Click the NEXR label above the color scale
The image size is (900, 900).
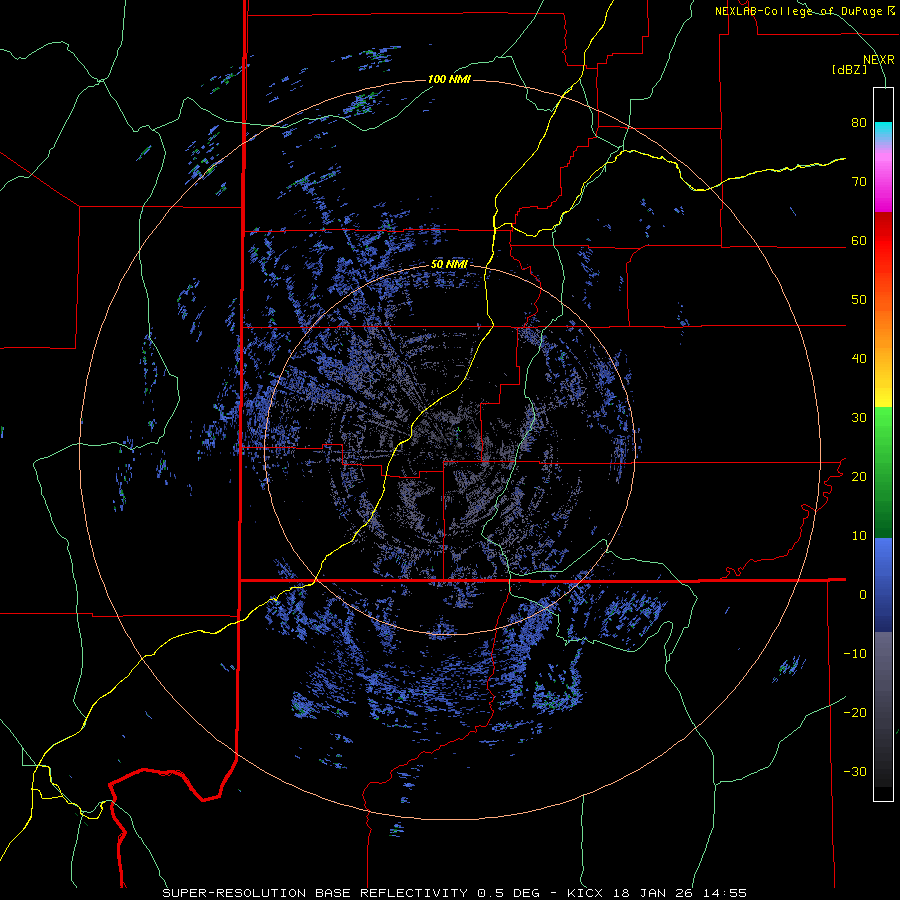point(879,60)
